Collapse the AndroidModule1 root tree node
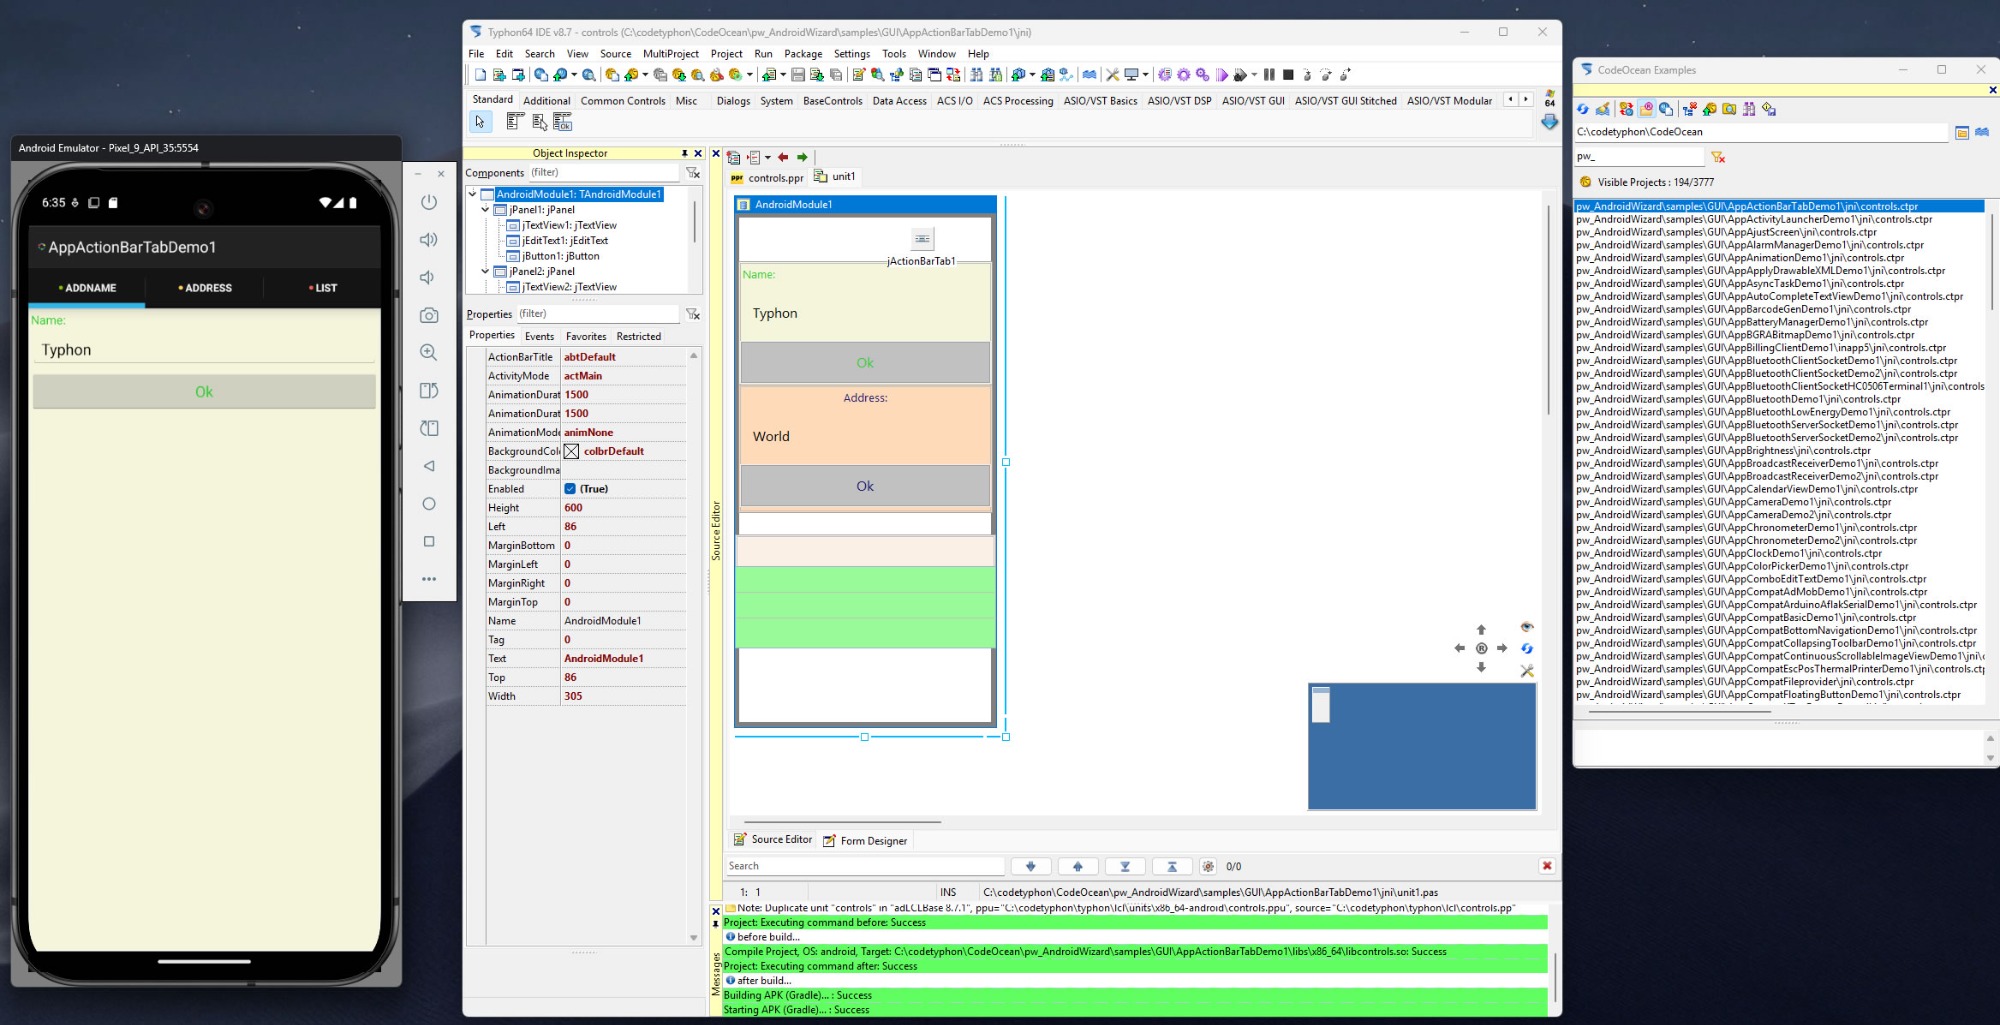Image resolution: width=2000 pixels, height=1025 pixels. 473,194
